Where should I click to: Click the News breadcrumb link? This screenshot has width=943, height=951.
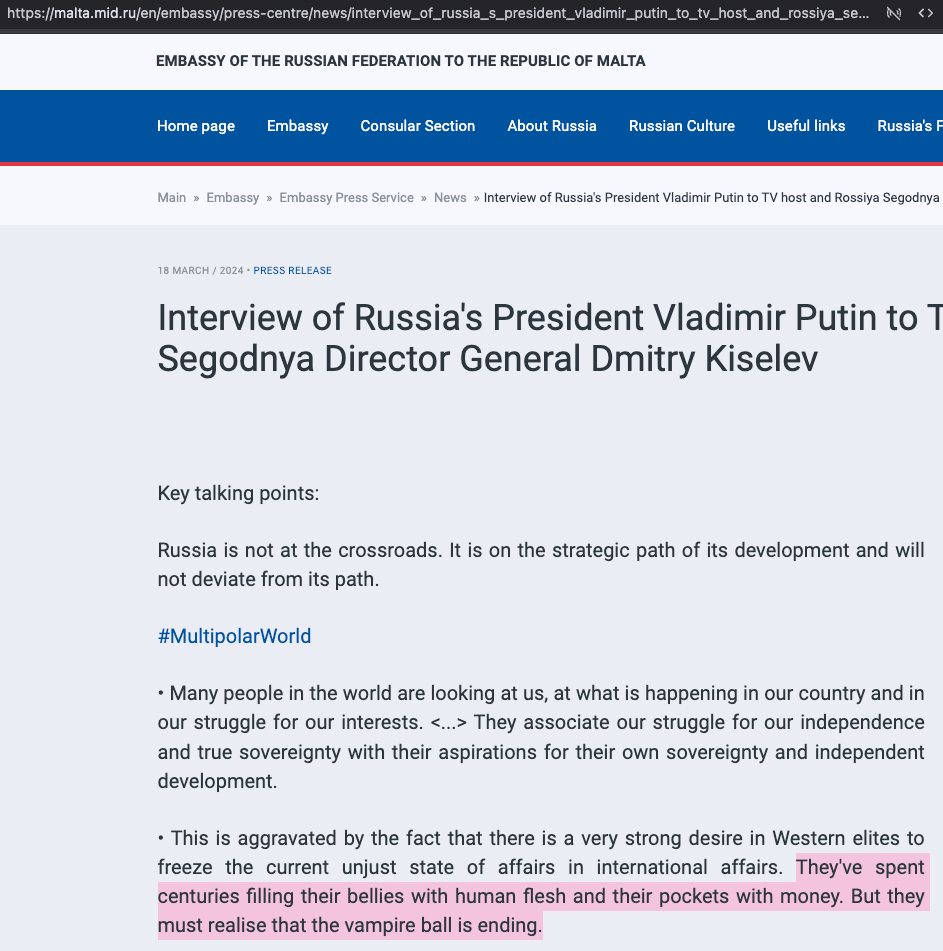point(450,198)
